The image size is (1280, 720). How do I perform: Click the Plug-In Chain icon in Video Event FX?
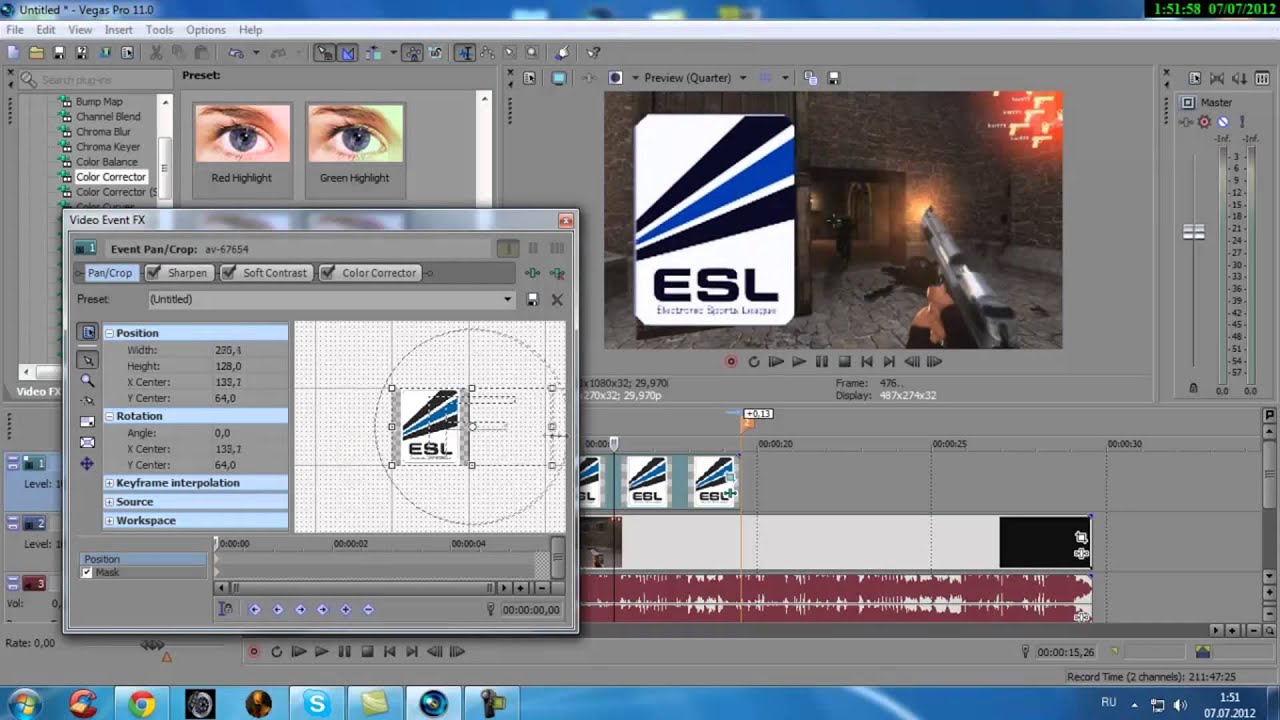533,273
